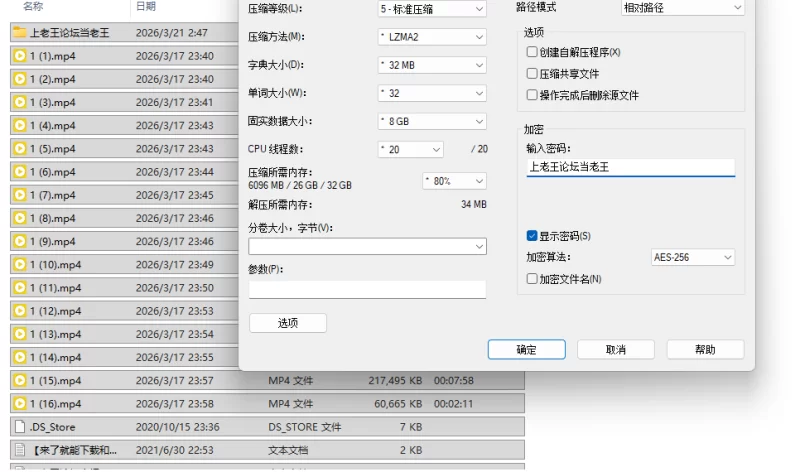Click the video icon of 1 (1).mp4
800x472 pixels.
coord(19,56)
